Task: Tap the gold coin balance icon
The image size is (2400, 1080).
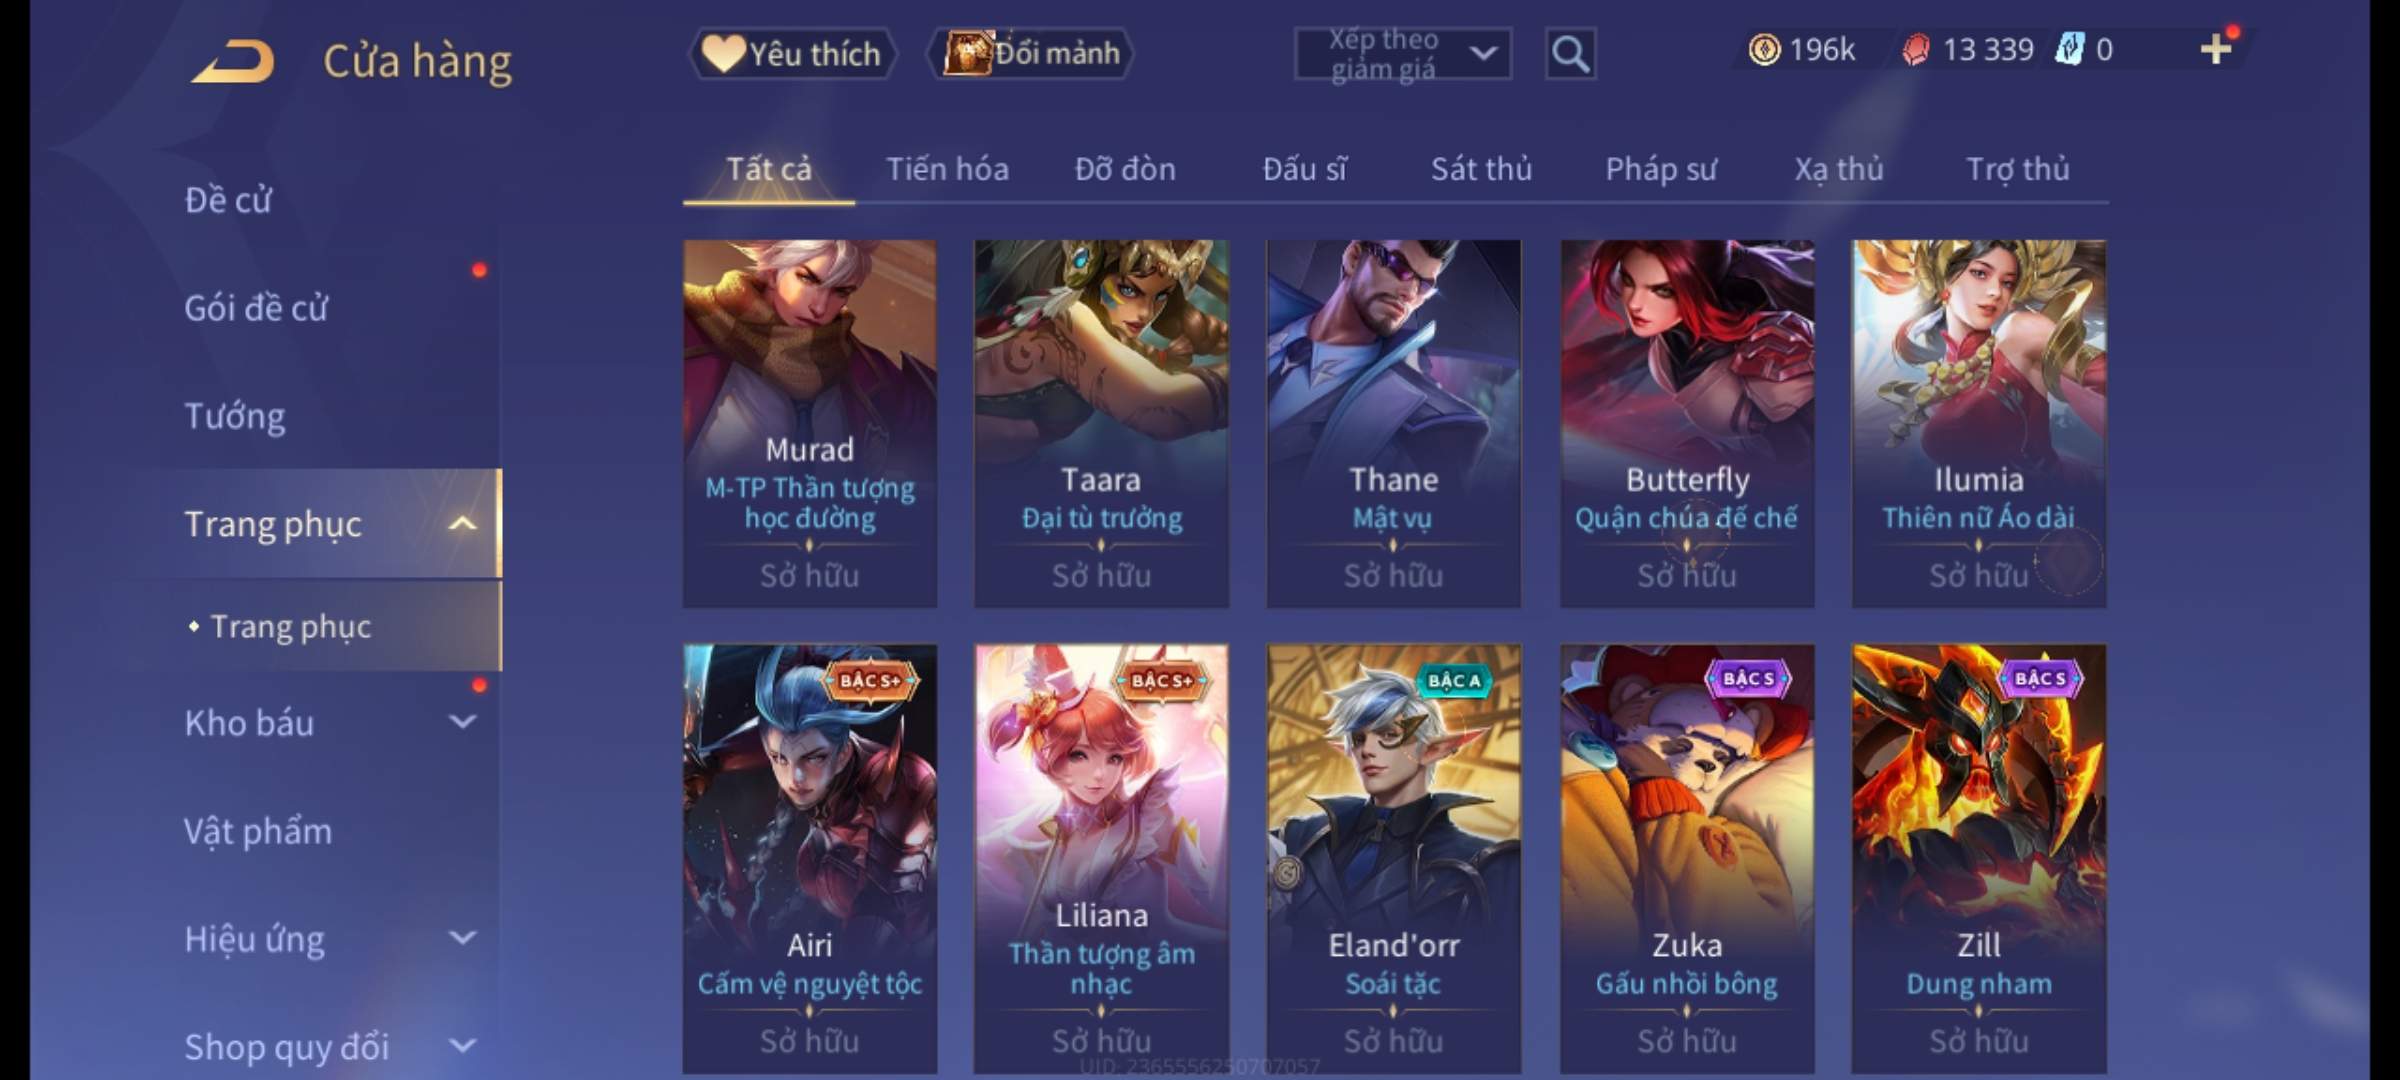Action: coord(1764,49)
